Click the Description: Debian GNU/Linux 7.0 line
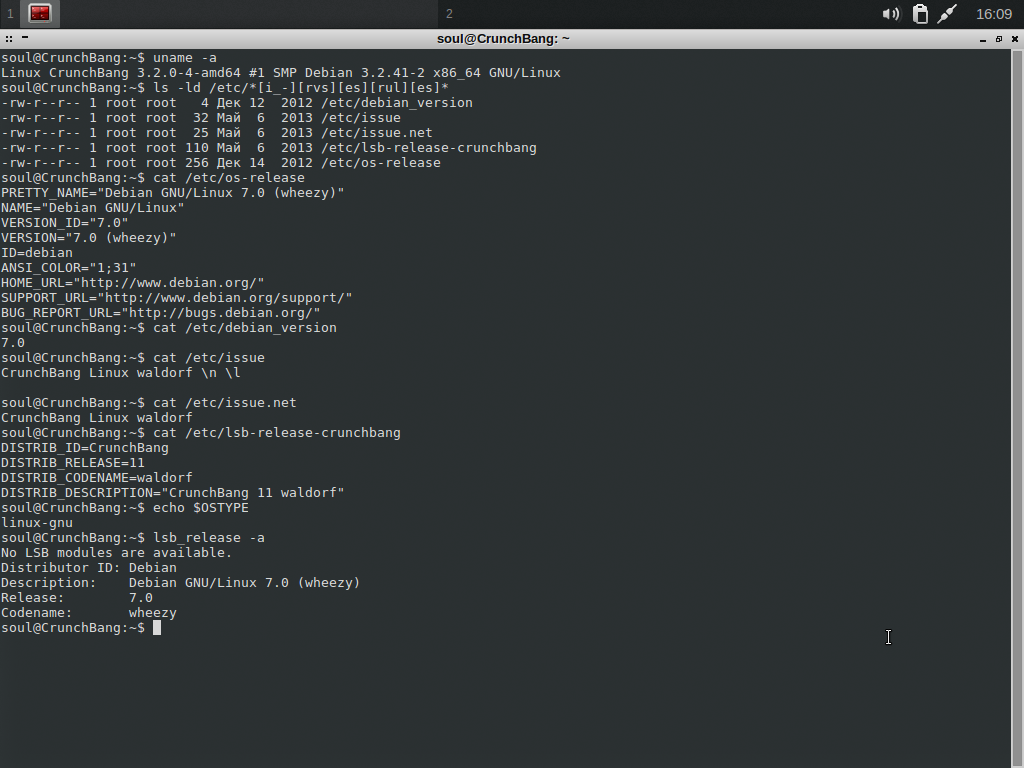This screenshot has height=768, width=1024. pyautogui.click(x=180, y=583)
